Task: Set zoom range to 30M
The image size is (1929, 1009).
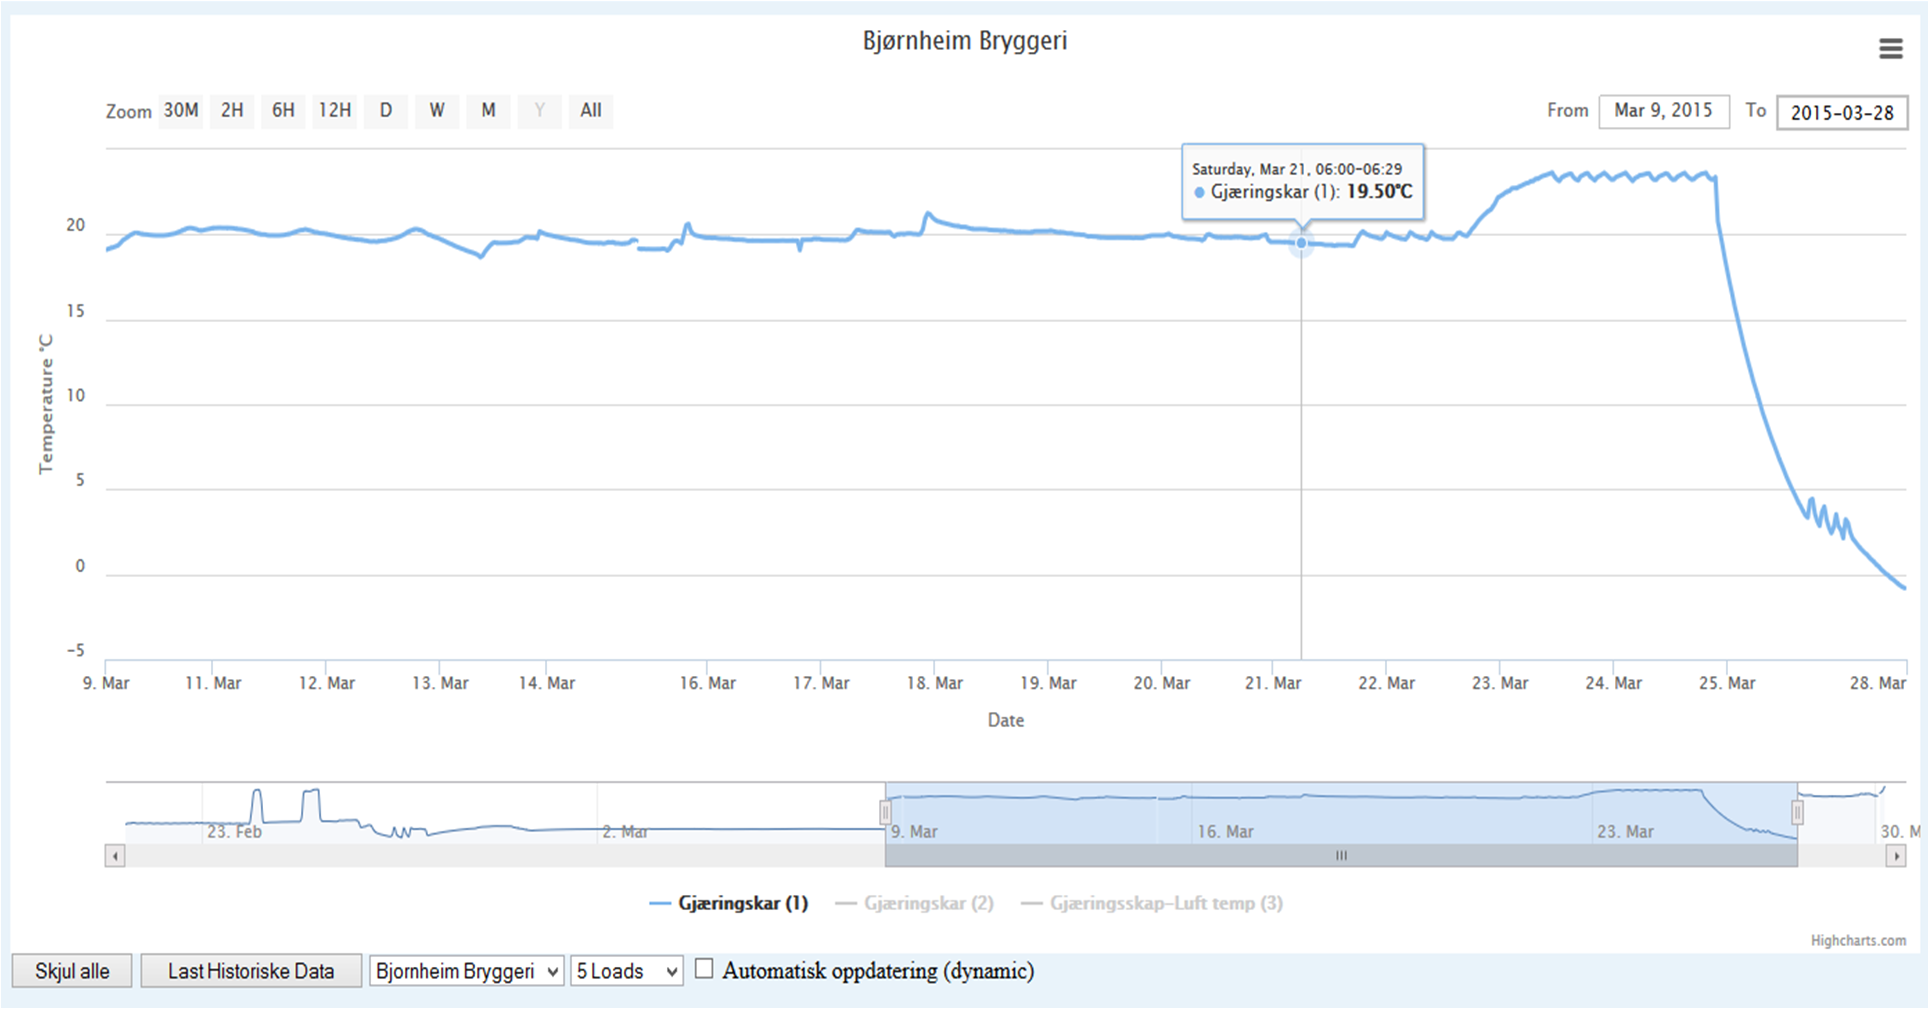Action: coord(181,111)
